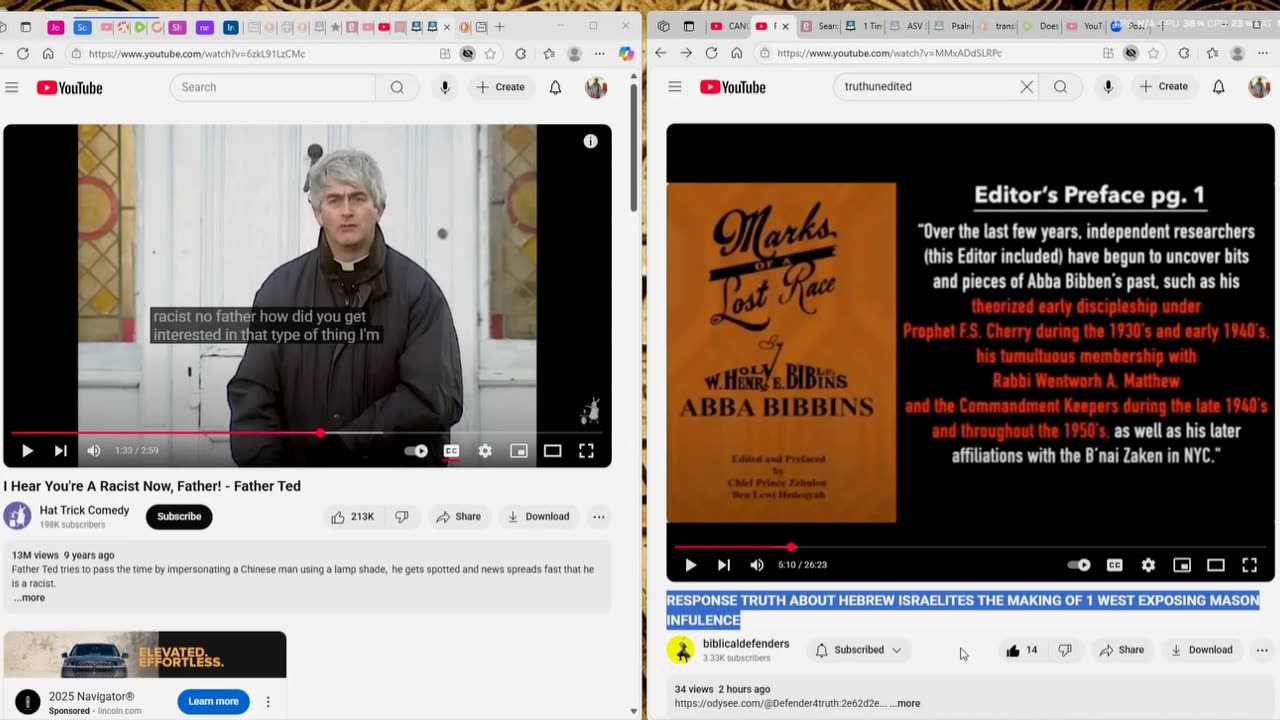Screen dimensions: 1280x720
Task: Switch to 'Psalm' tab in right browser
Action: [956, 26]
